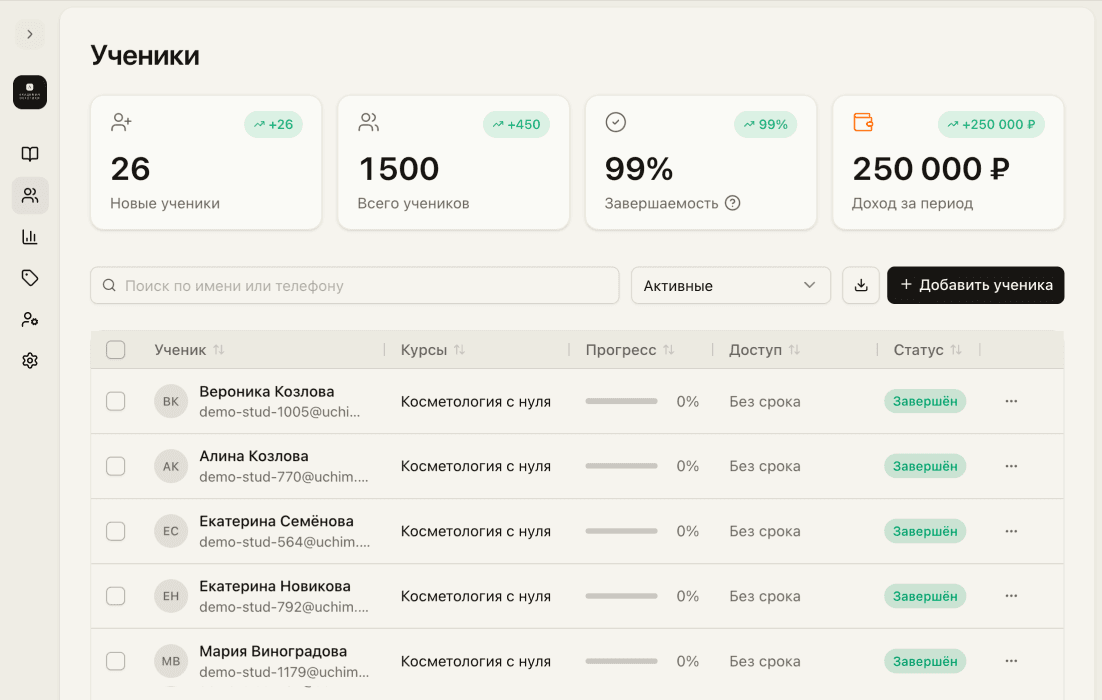Click the Всего учеников 1500 card value

(x=398, y=169)
